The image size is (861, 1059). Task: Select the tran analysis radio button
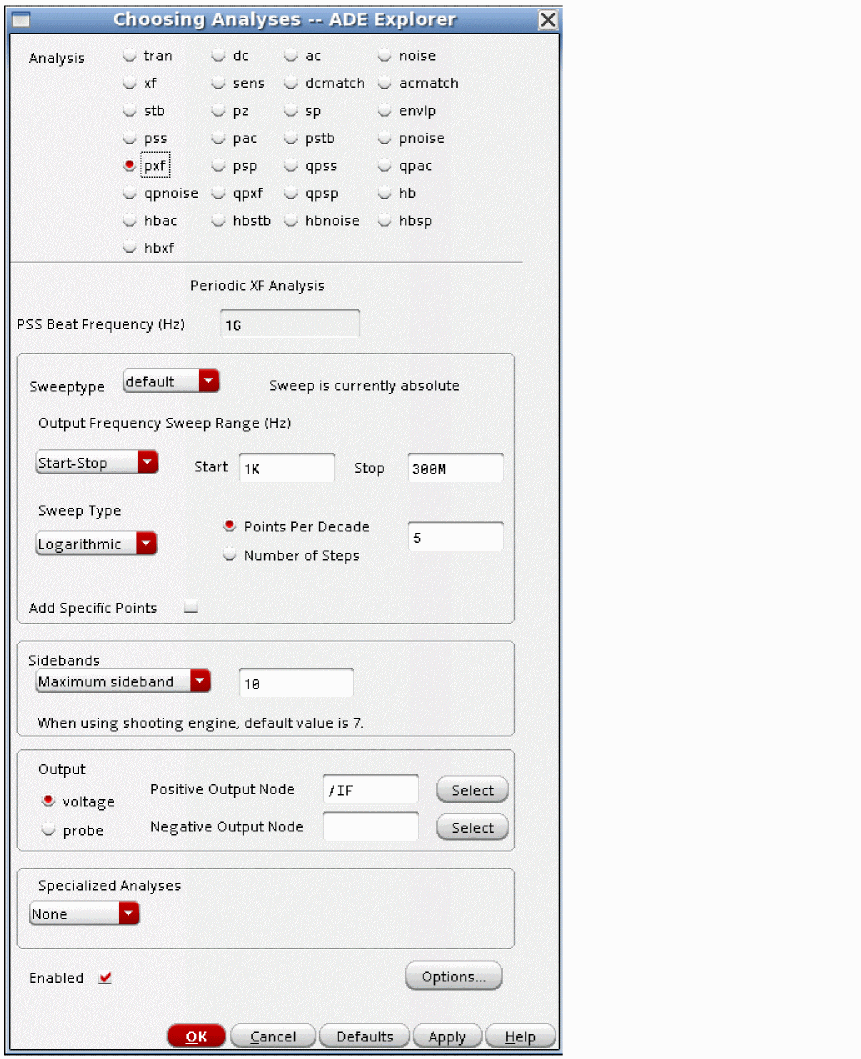click(130, 56)
